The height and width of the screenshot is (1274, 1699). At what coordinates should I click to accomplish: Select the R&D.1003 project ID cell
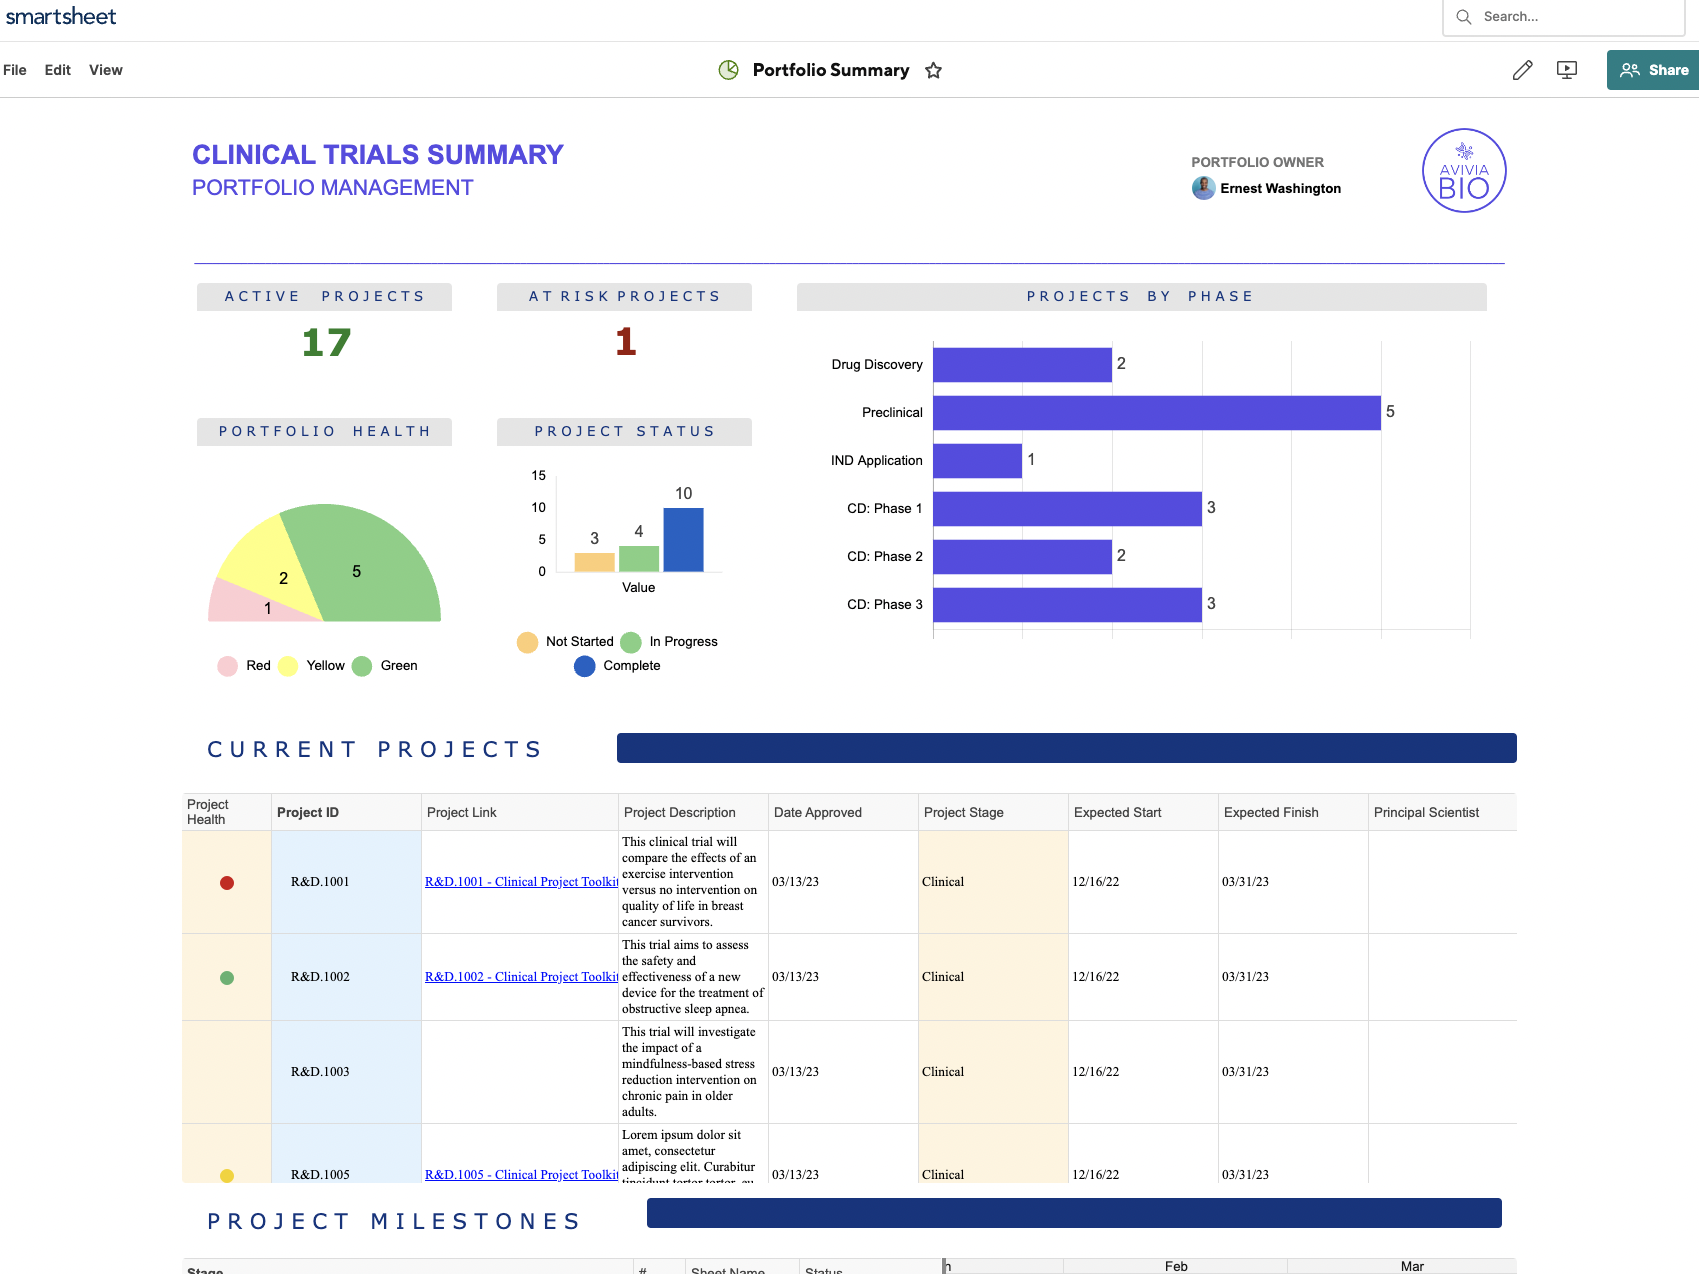(x=346, y=1072)
